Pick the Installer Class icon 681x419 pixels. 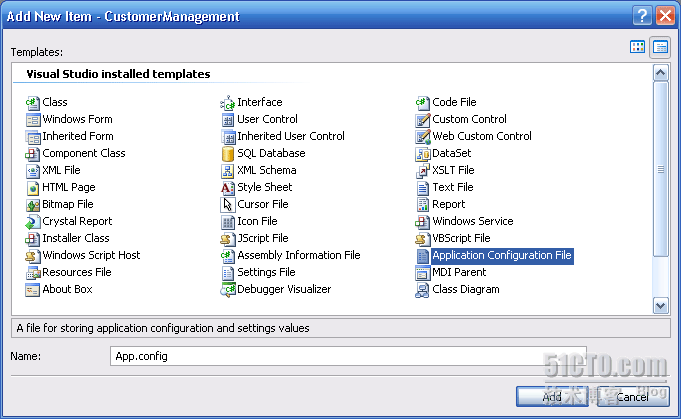[x=33, y=239]
